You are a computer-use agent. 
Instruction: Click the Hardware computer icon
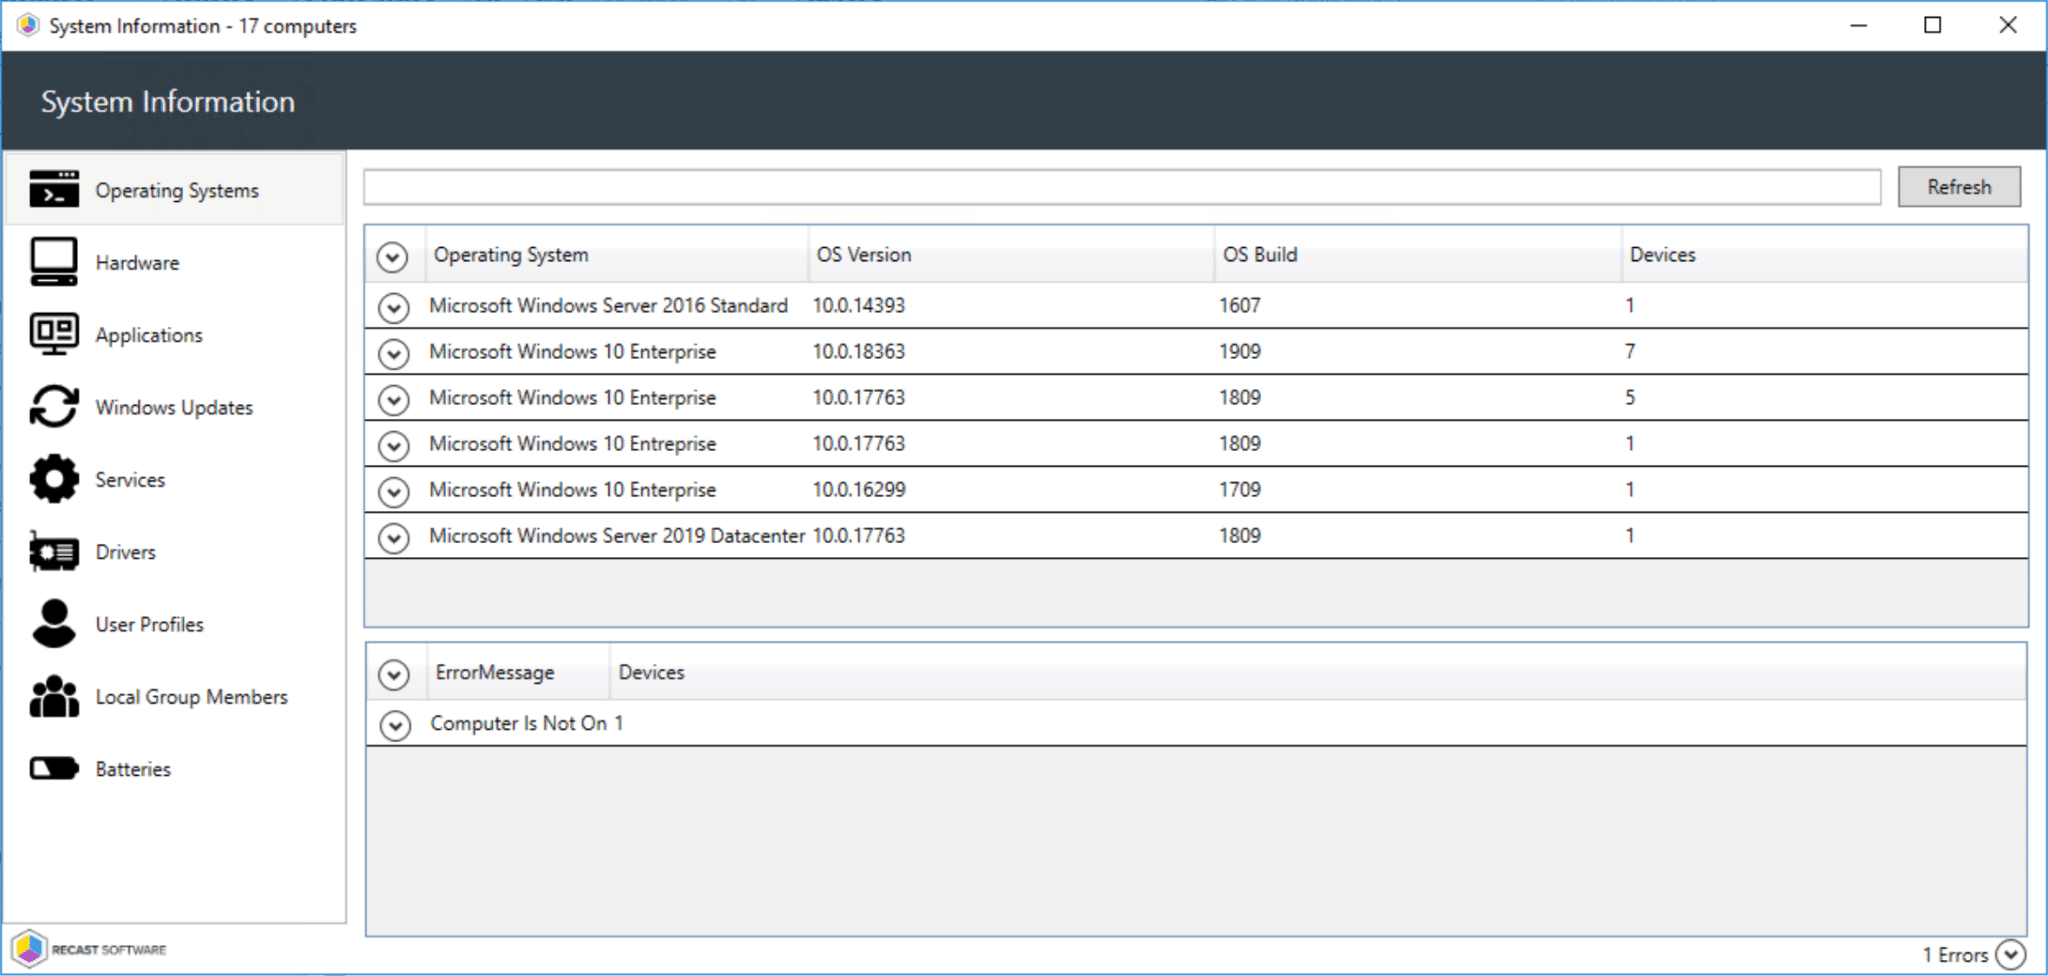click(54, 262)
